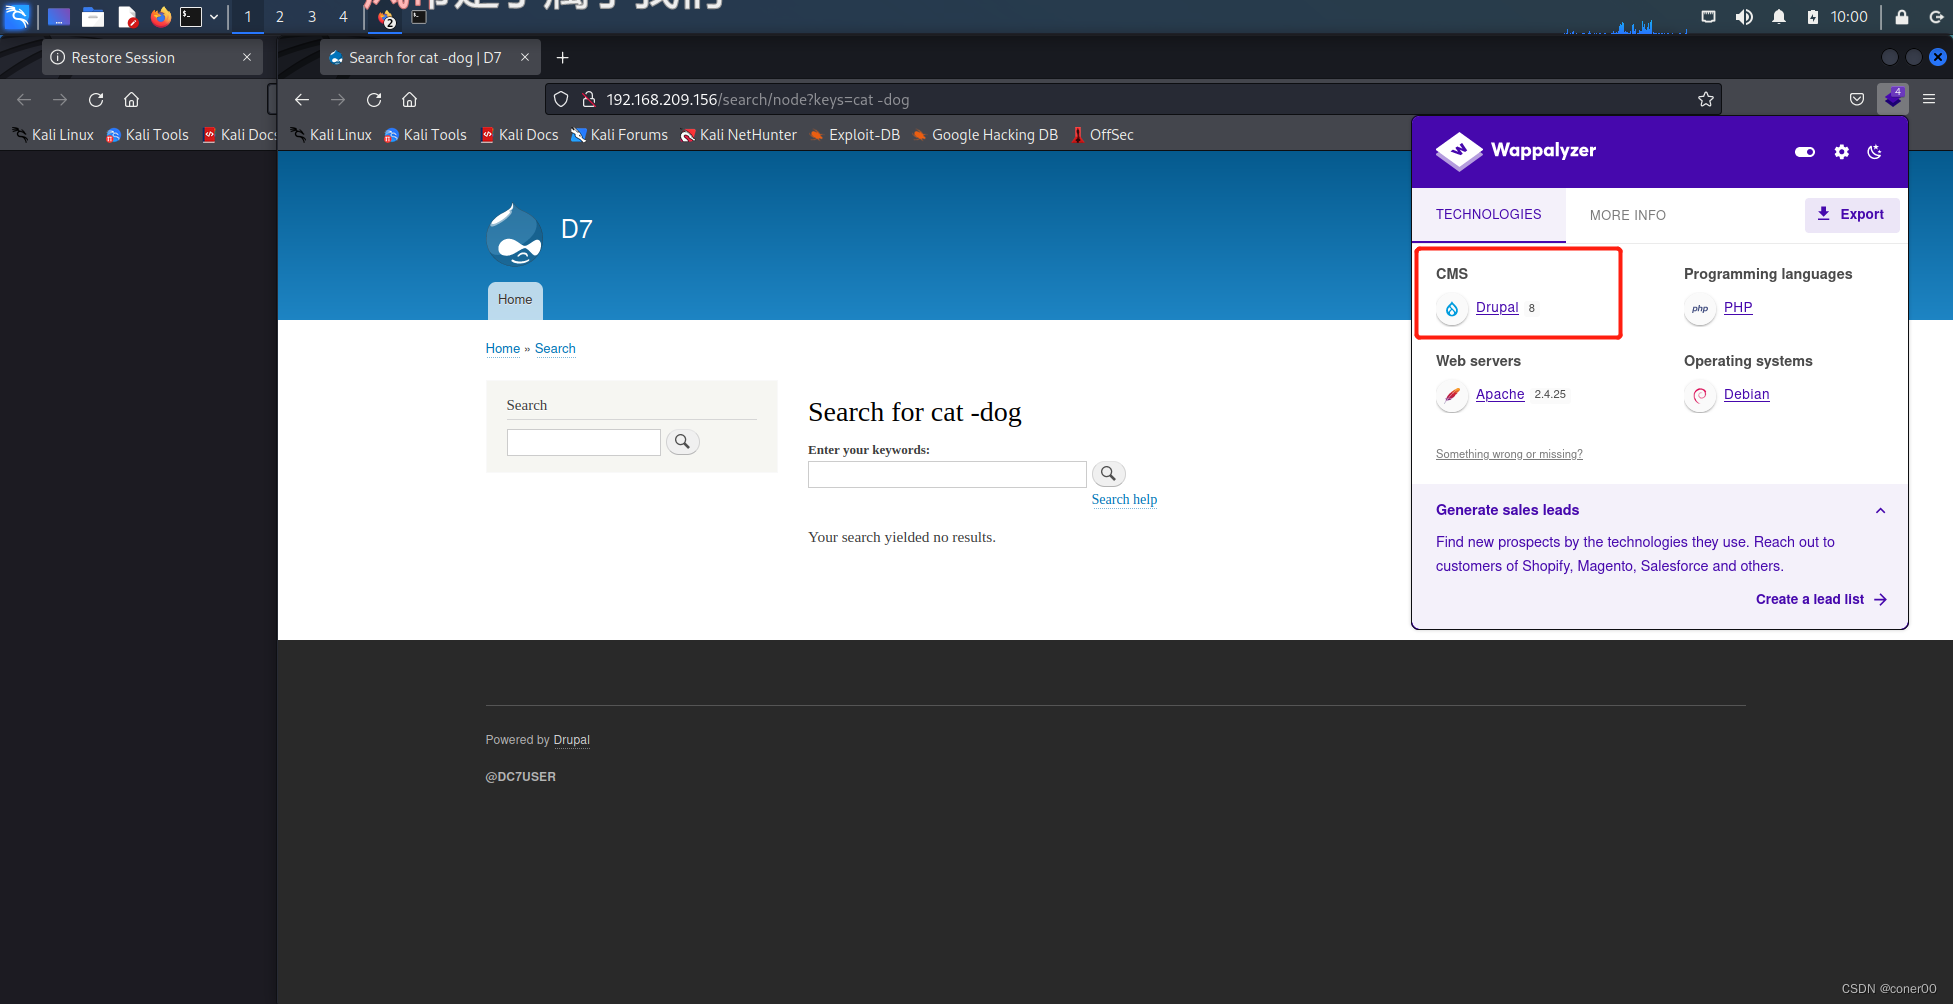
Task: Close the 'Search for cat -dog' tab
Action: coord(524,58)
